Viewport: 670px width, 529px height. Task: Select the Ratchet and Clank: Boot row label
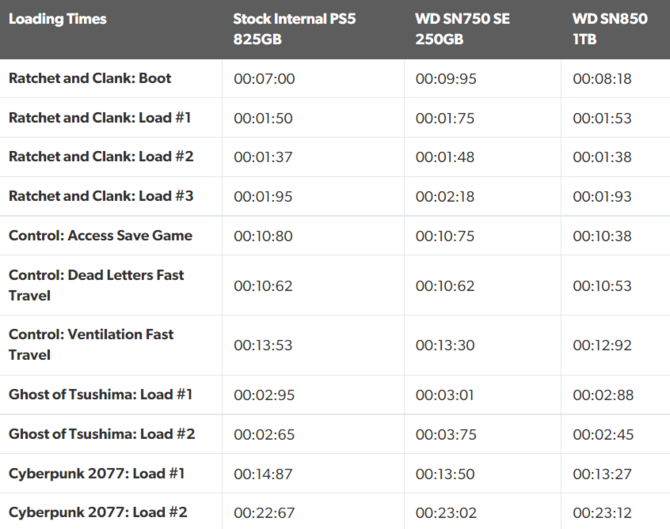[x=90, y=78]
